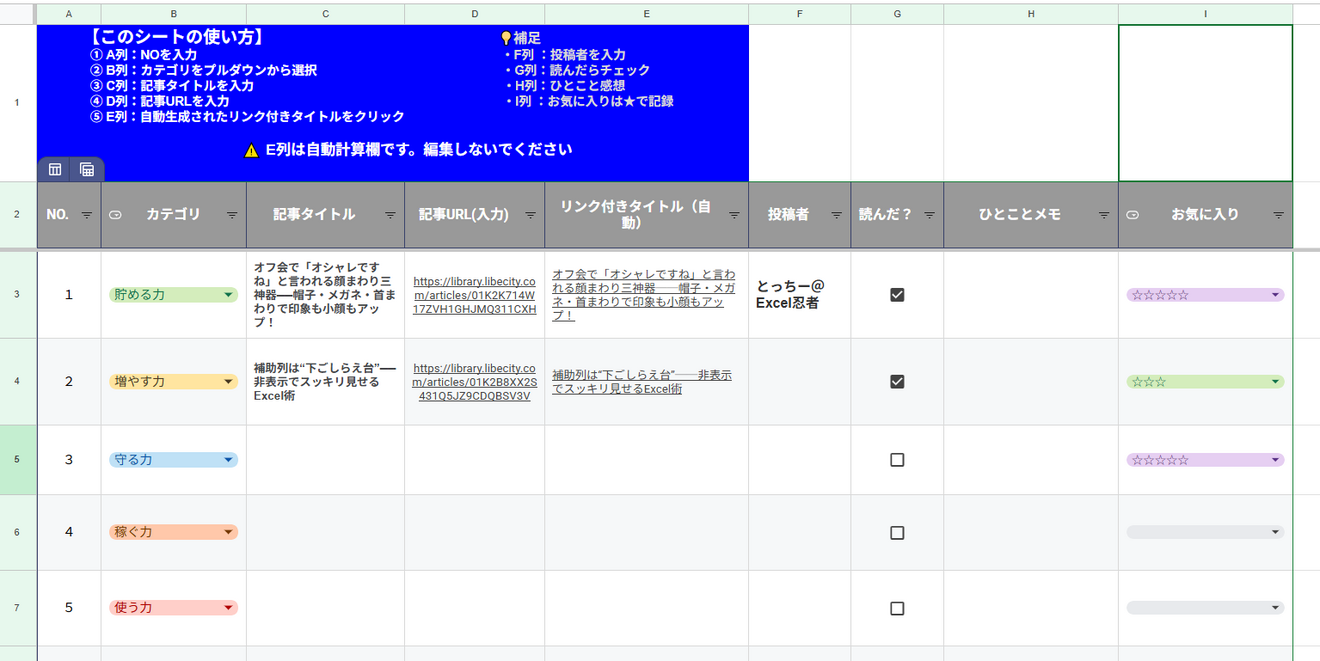Check the 読んだ？ checkbox for row NO.3
The image size is (1320, 661).
[x=896, y=459]
